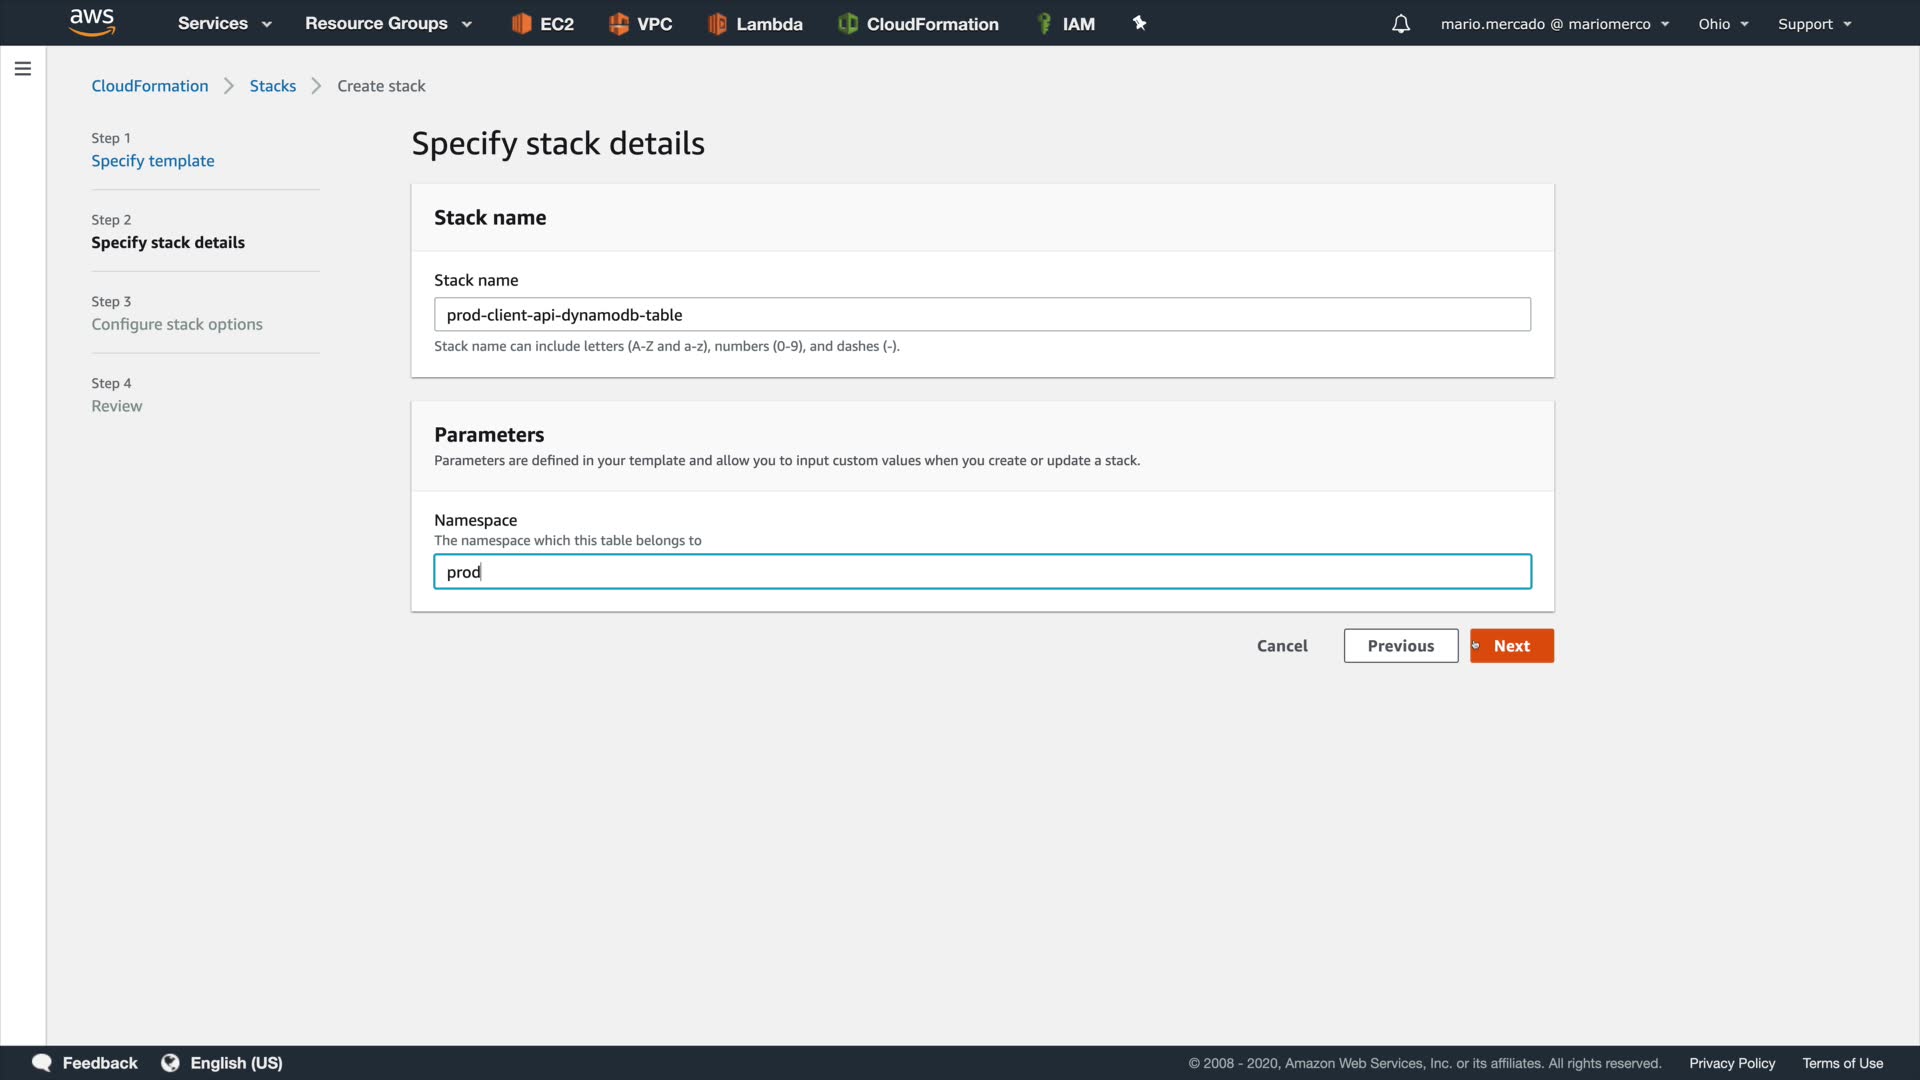The height and width of the screenshot is (1080, 1920).
Task: Click into the Stack name field
Action: pyautogui.click(x=981, y=315)
